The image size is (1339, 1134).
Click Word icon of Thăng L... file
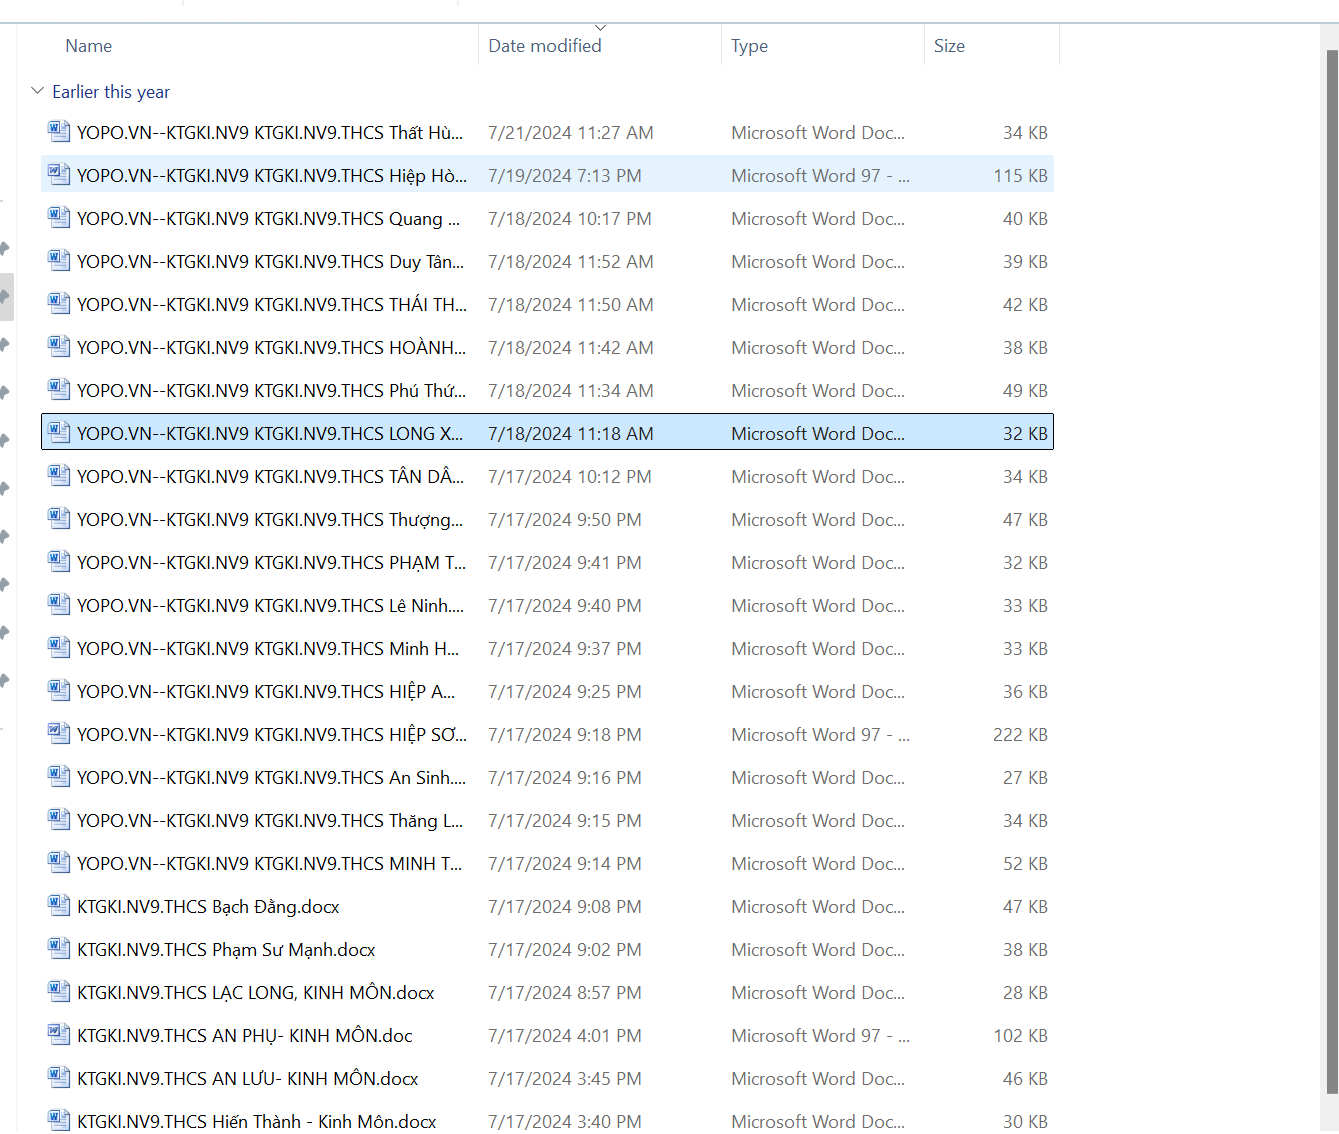59,820
